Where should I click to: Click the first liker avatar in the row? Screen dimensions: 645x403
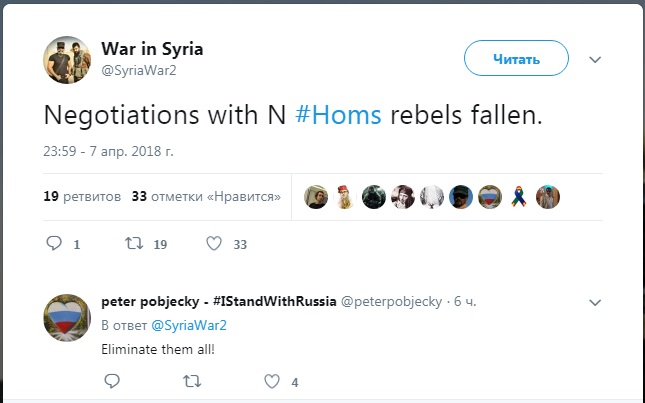tap(315, 196)
